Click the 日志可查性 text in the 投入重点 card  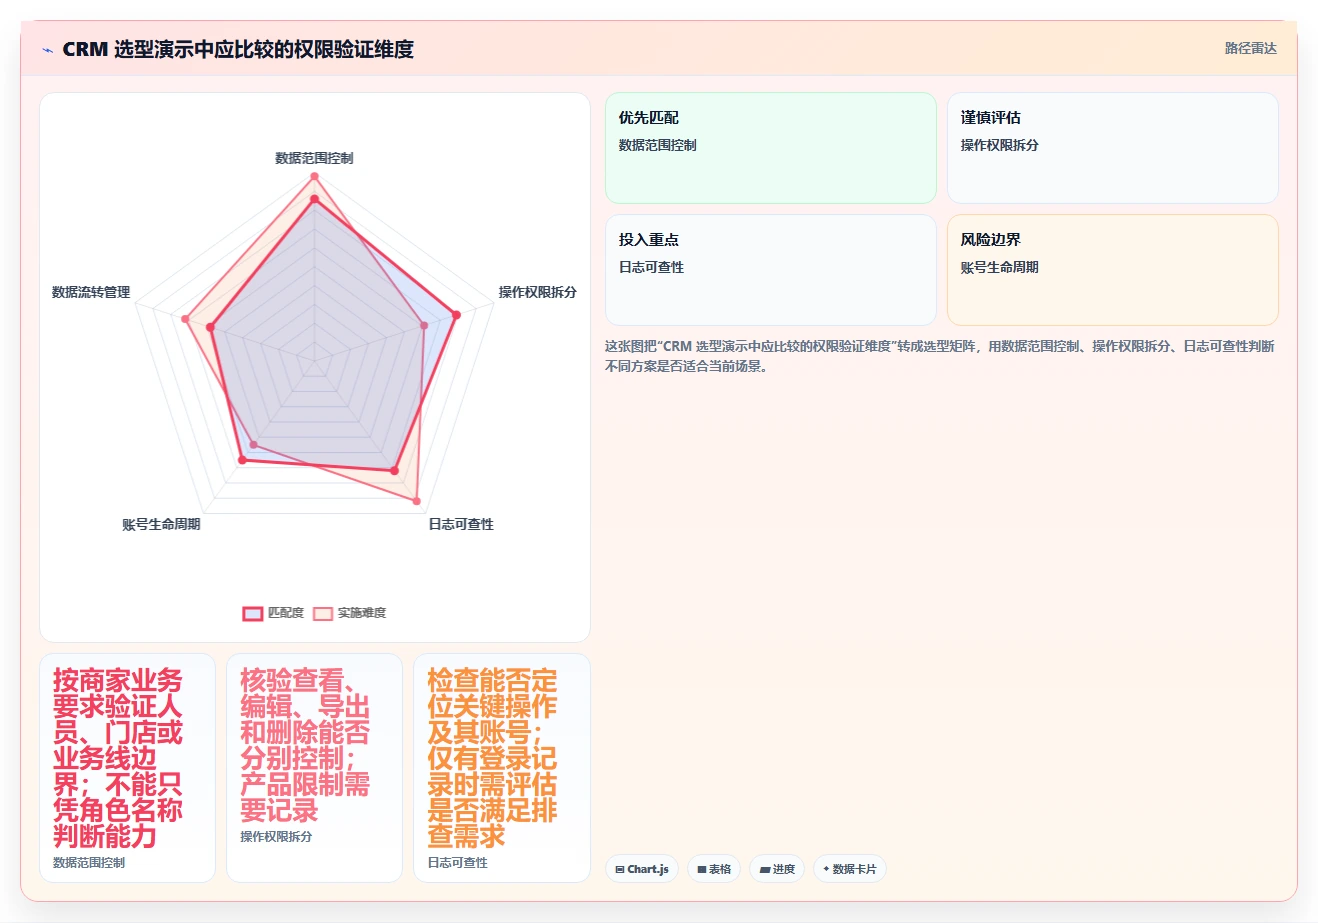(x=651, y=267)
